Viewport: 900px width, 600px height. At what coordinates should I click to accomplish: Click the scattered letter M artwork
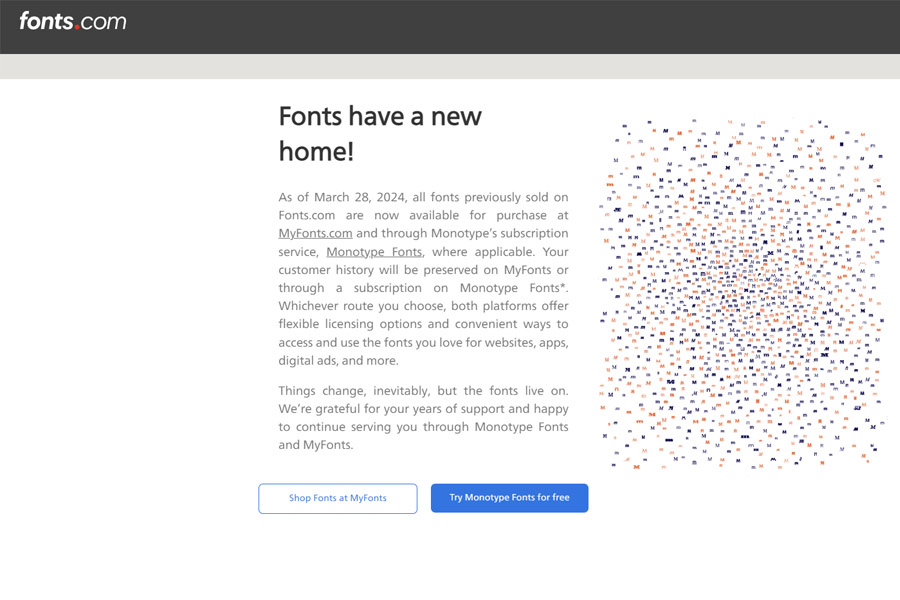click(x=742, y=294)
